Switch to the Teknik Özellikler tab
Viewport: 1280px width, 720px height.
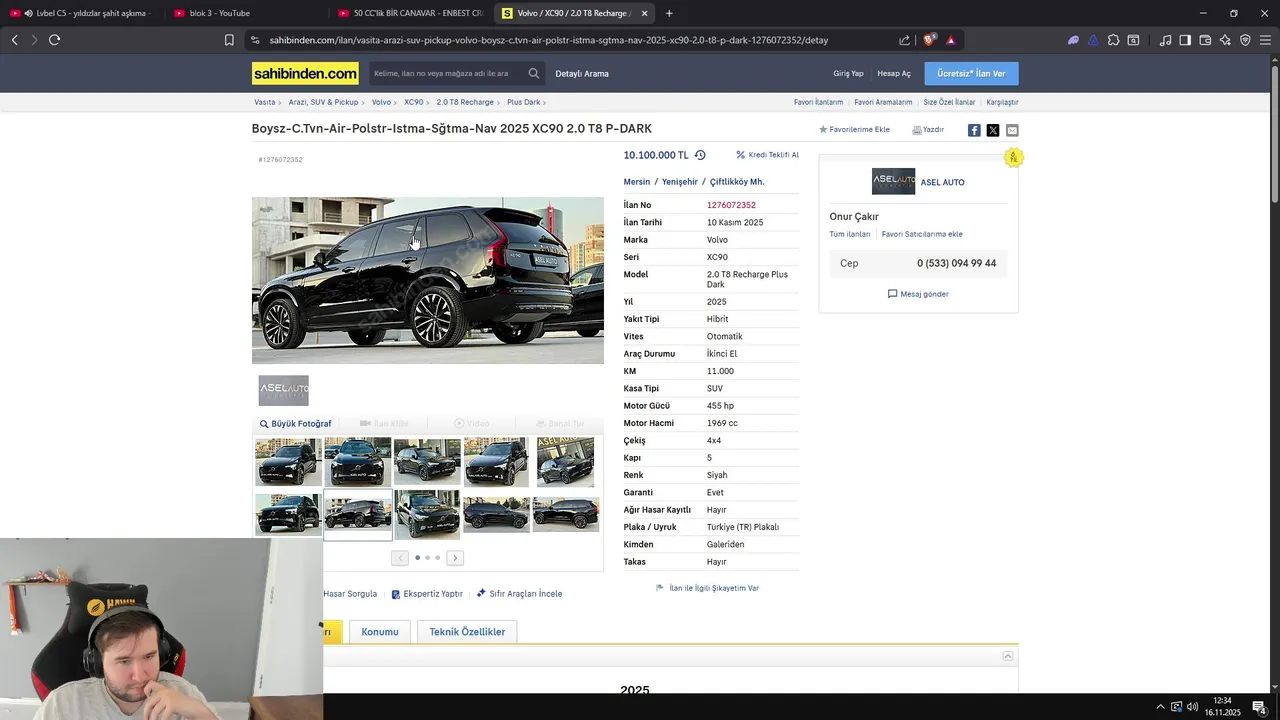coord(467,632)
